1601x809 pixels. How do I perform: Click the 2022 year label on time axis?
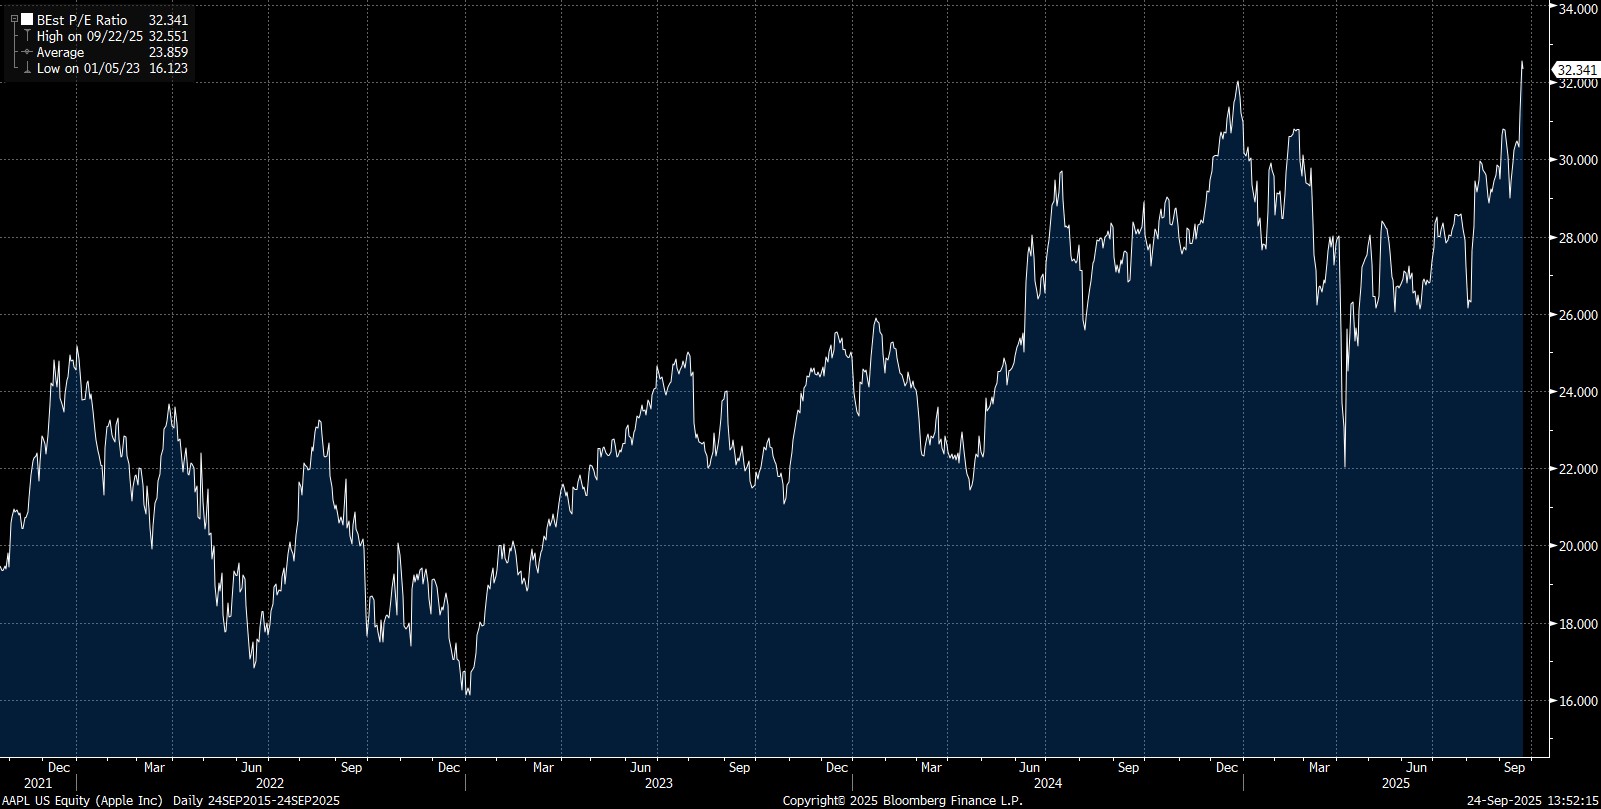point(270,784)
